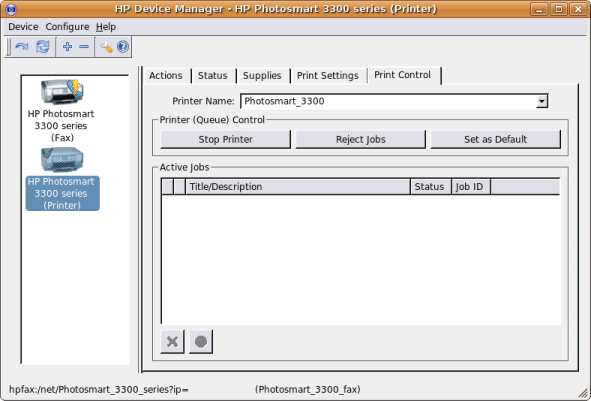The height and width of the screenshot is (401, 591).
Task: Refresh all devices via toolbar icon
Action: coord(43,47)
